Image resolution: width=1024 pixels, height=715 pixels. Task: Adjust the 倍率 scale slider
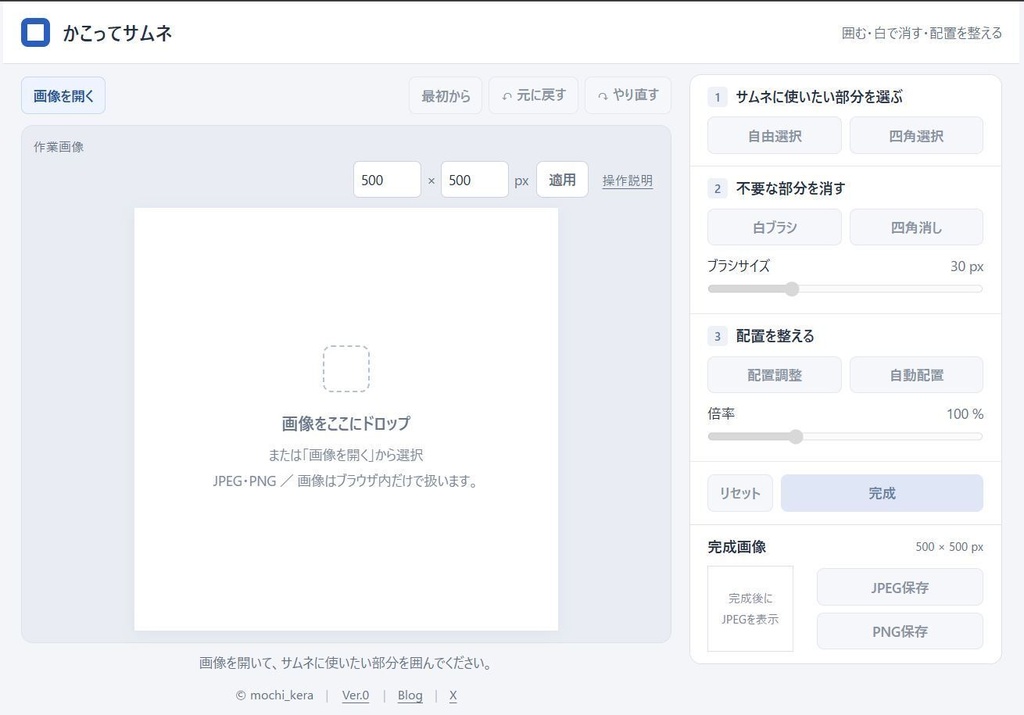[x=845, y=436]
